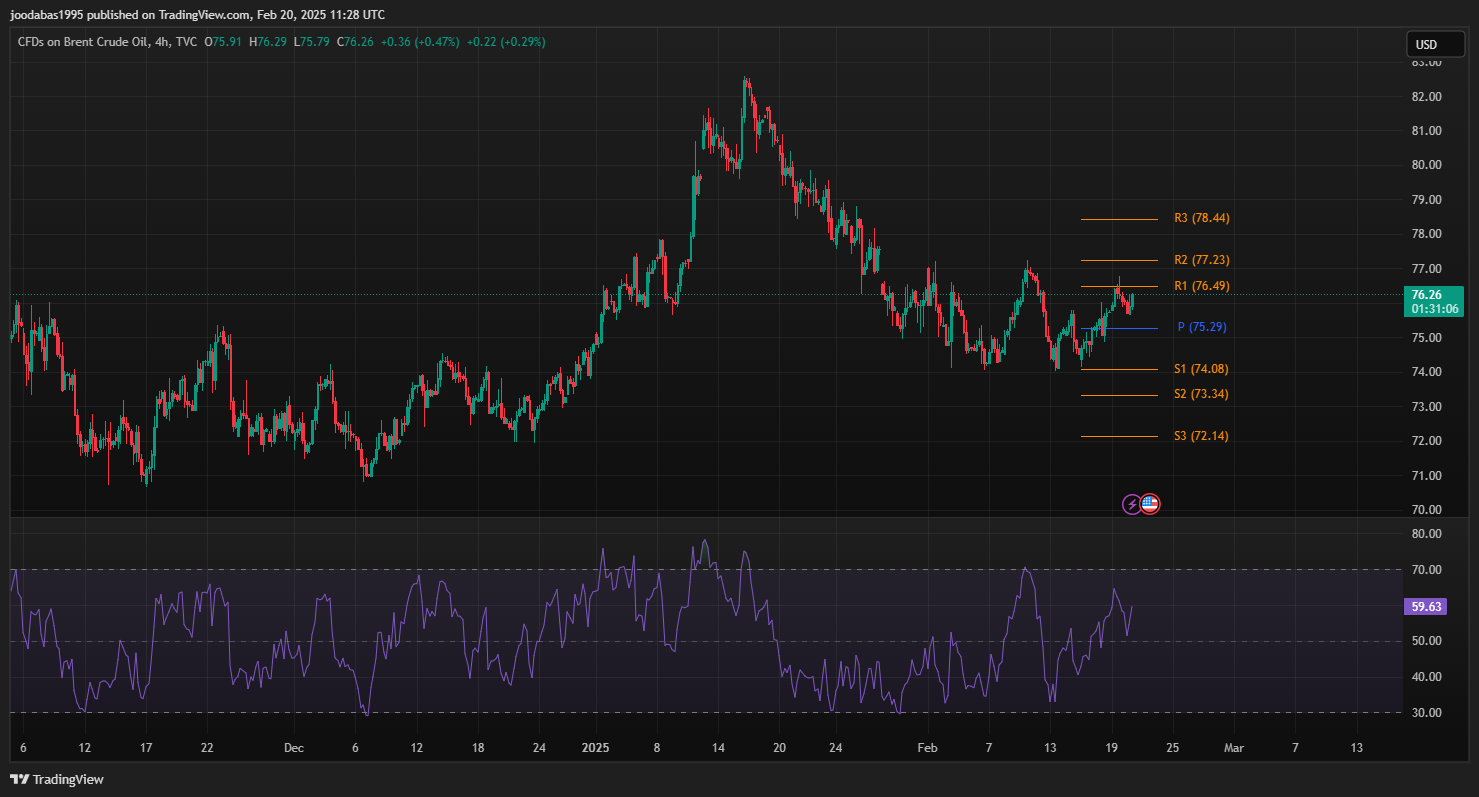Screen dimensions: 1479x797
Task: Click the US flag economic event icon
Action: (1150, 504)
